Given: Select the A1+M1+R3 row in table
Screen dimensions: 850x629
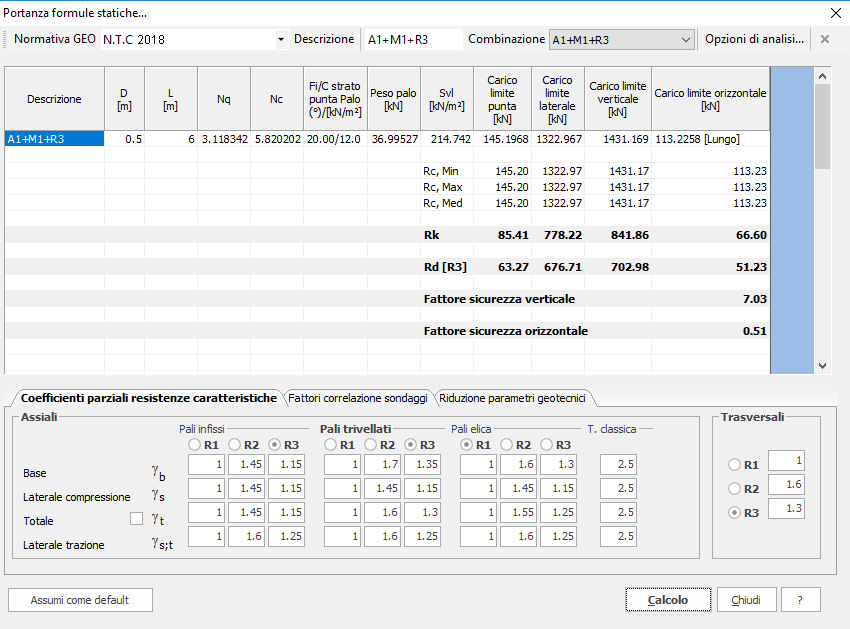Looking at the screenshot, I should point(54,139).
